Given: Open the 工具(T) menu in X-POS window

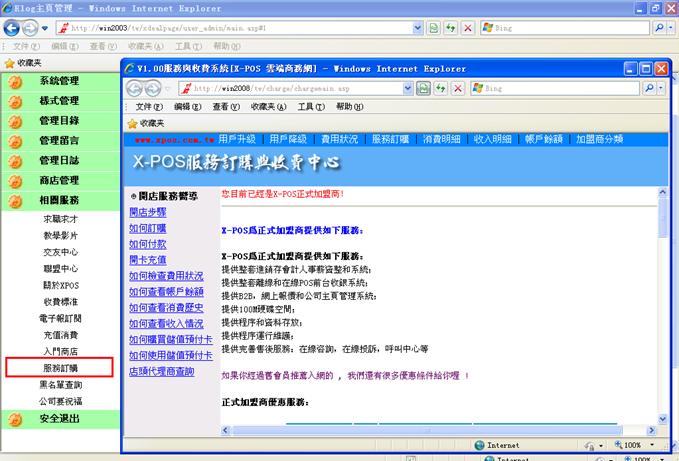Looking at the screenshot, I should point(310,106).
